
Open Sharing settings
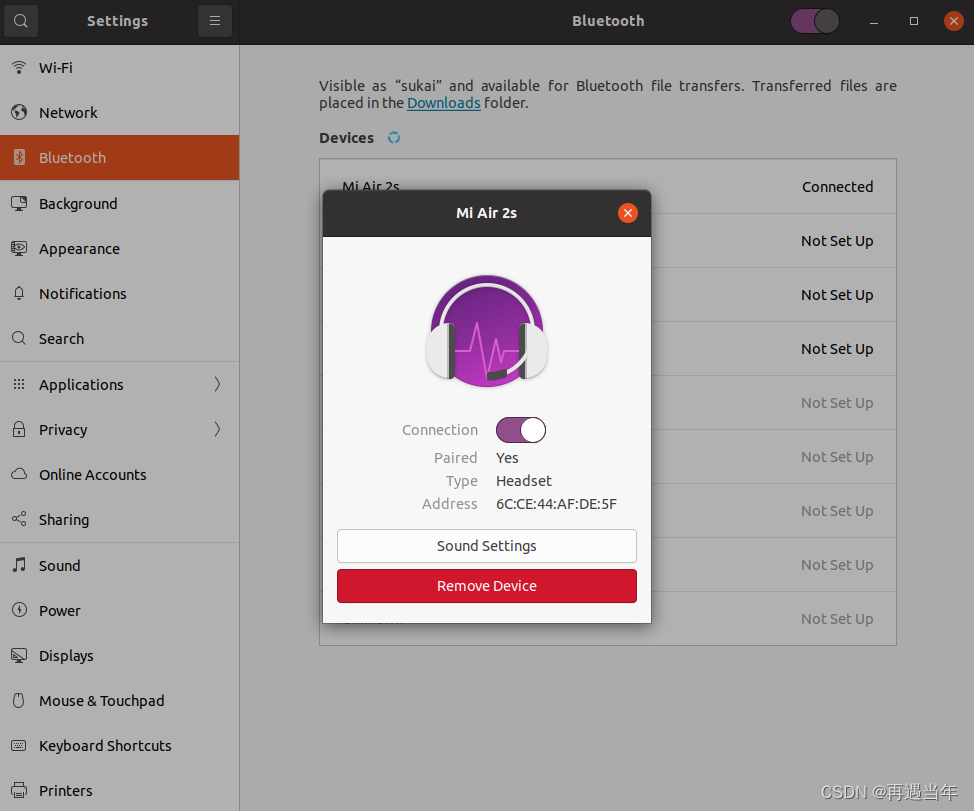(119, 520)
